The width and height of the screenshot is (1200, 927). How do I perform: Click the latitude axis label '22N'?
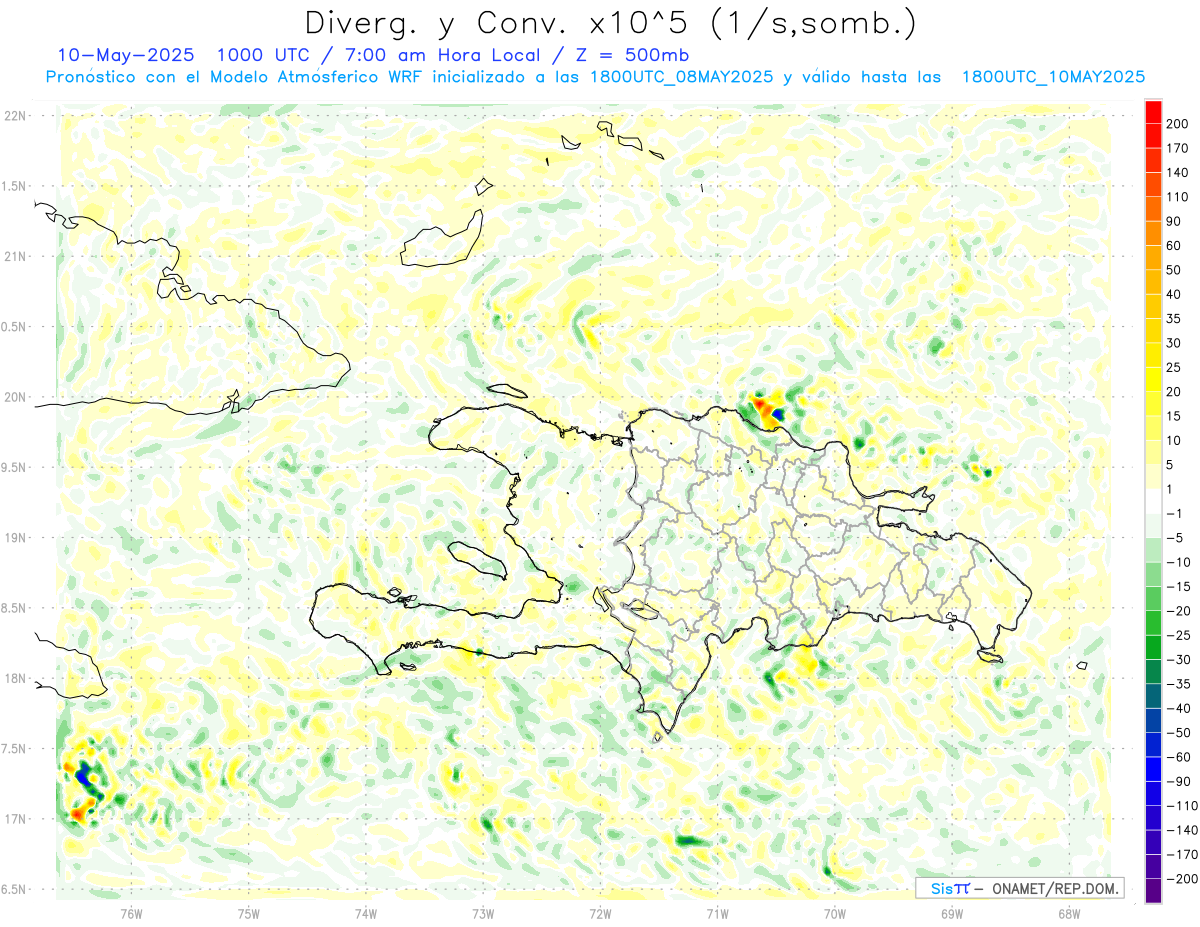pos(15,116)
